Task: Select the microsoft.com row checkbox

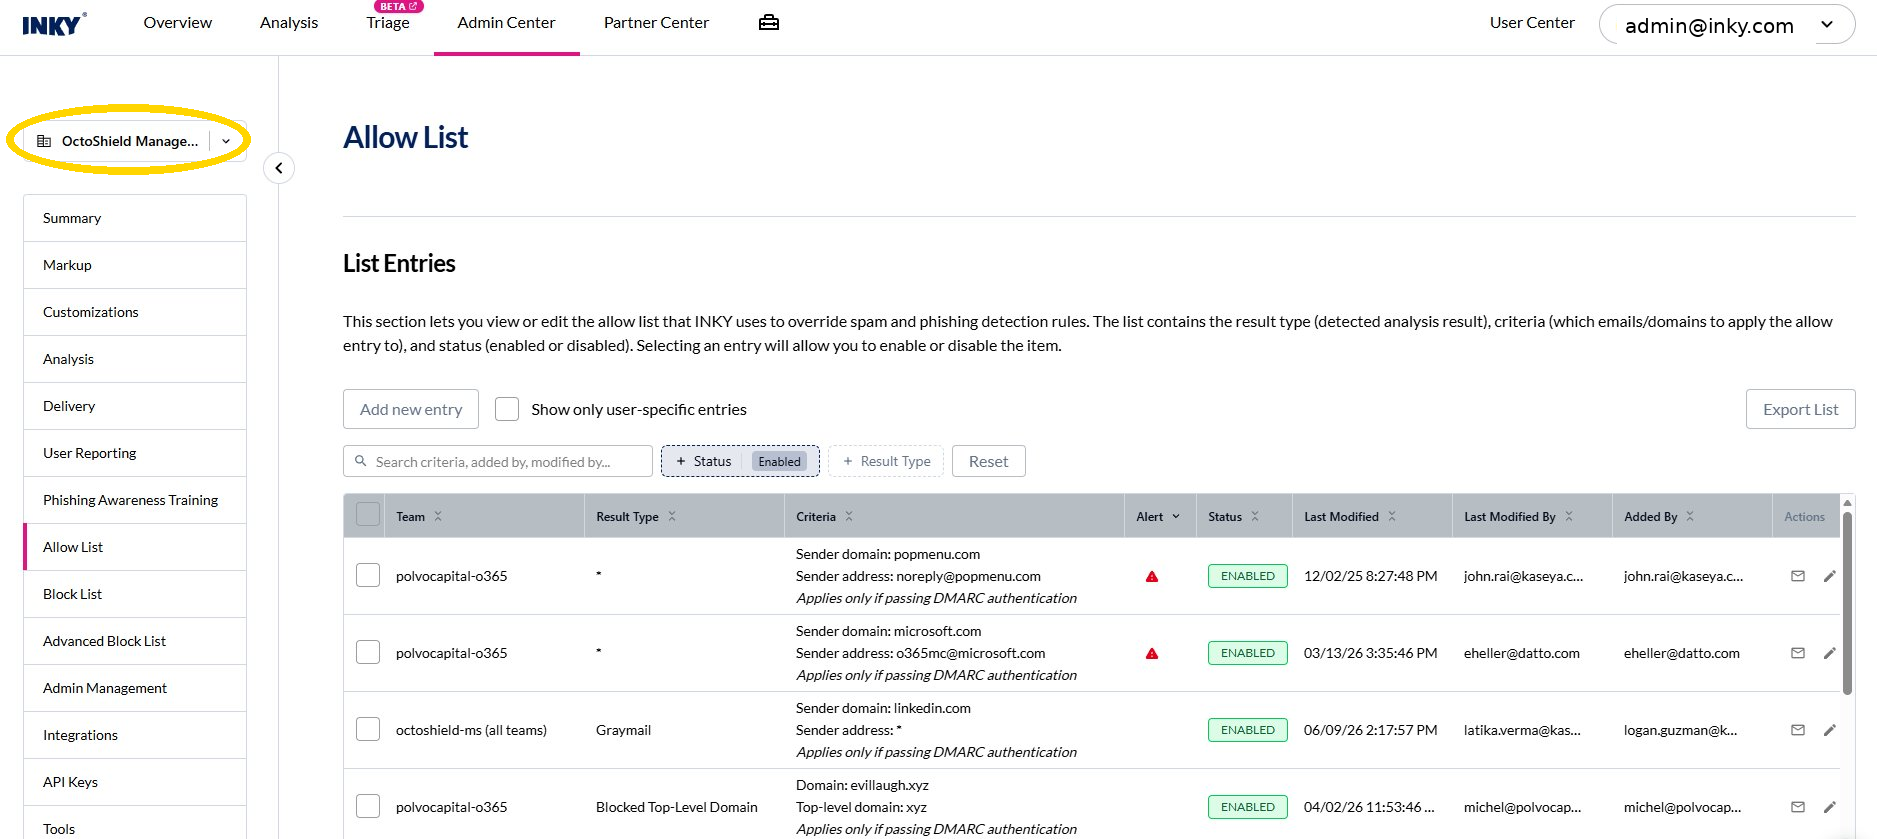Action: pyautogui.click(x=368, y=652)
